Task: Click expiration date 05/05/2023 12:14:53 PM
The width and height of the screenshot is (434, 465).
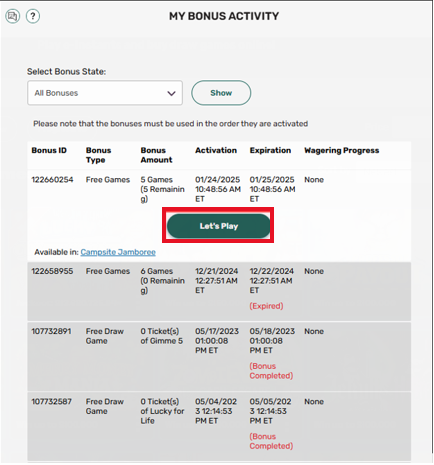Action: coord(270,411)
